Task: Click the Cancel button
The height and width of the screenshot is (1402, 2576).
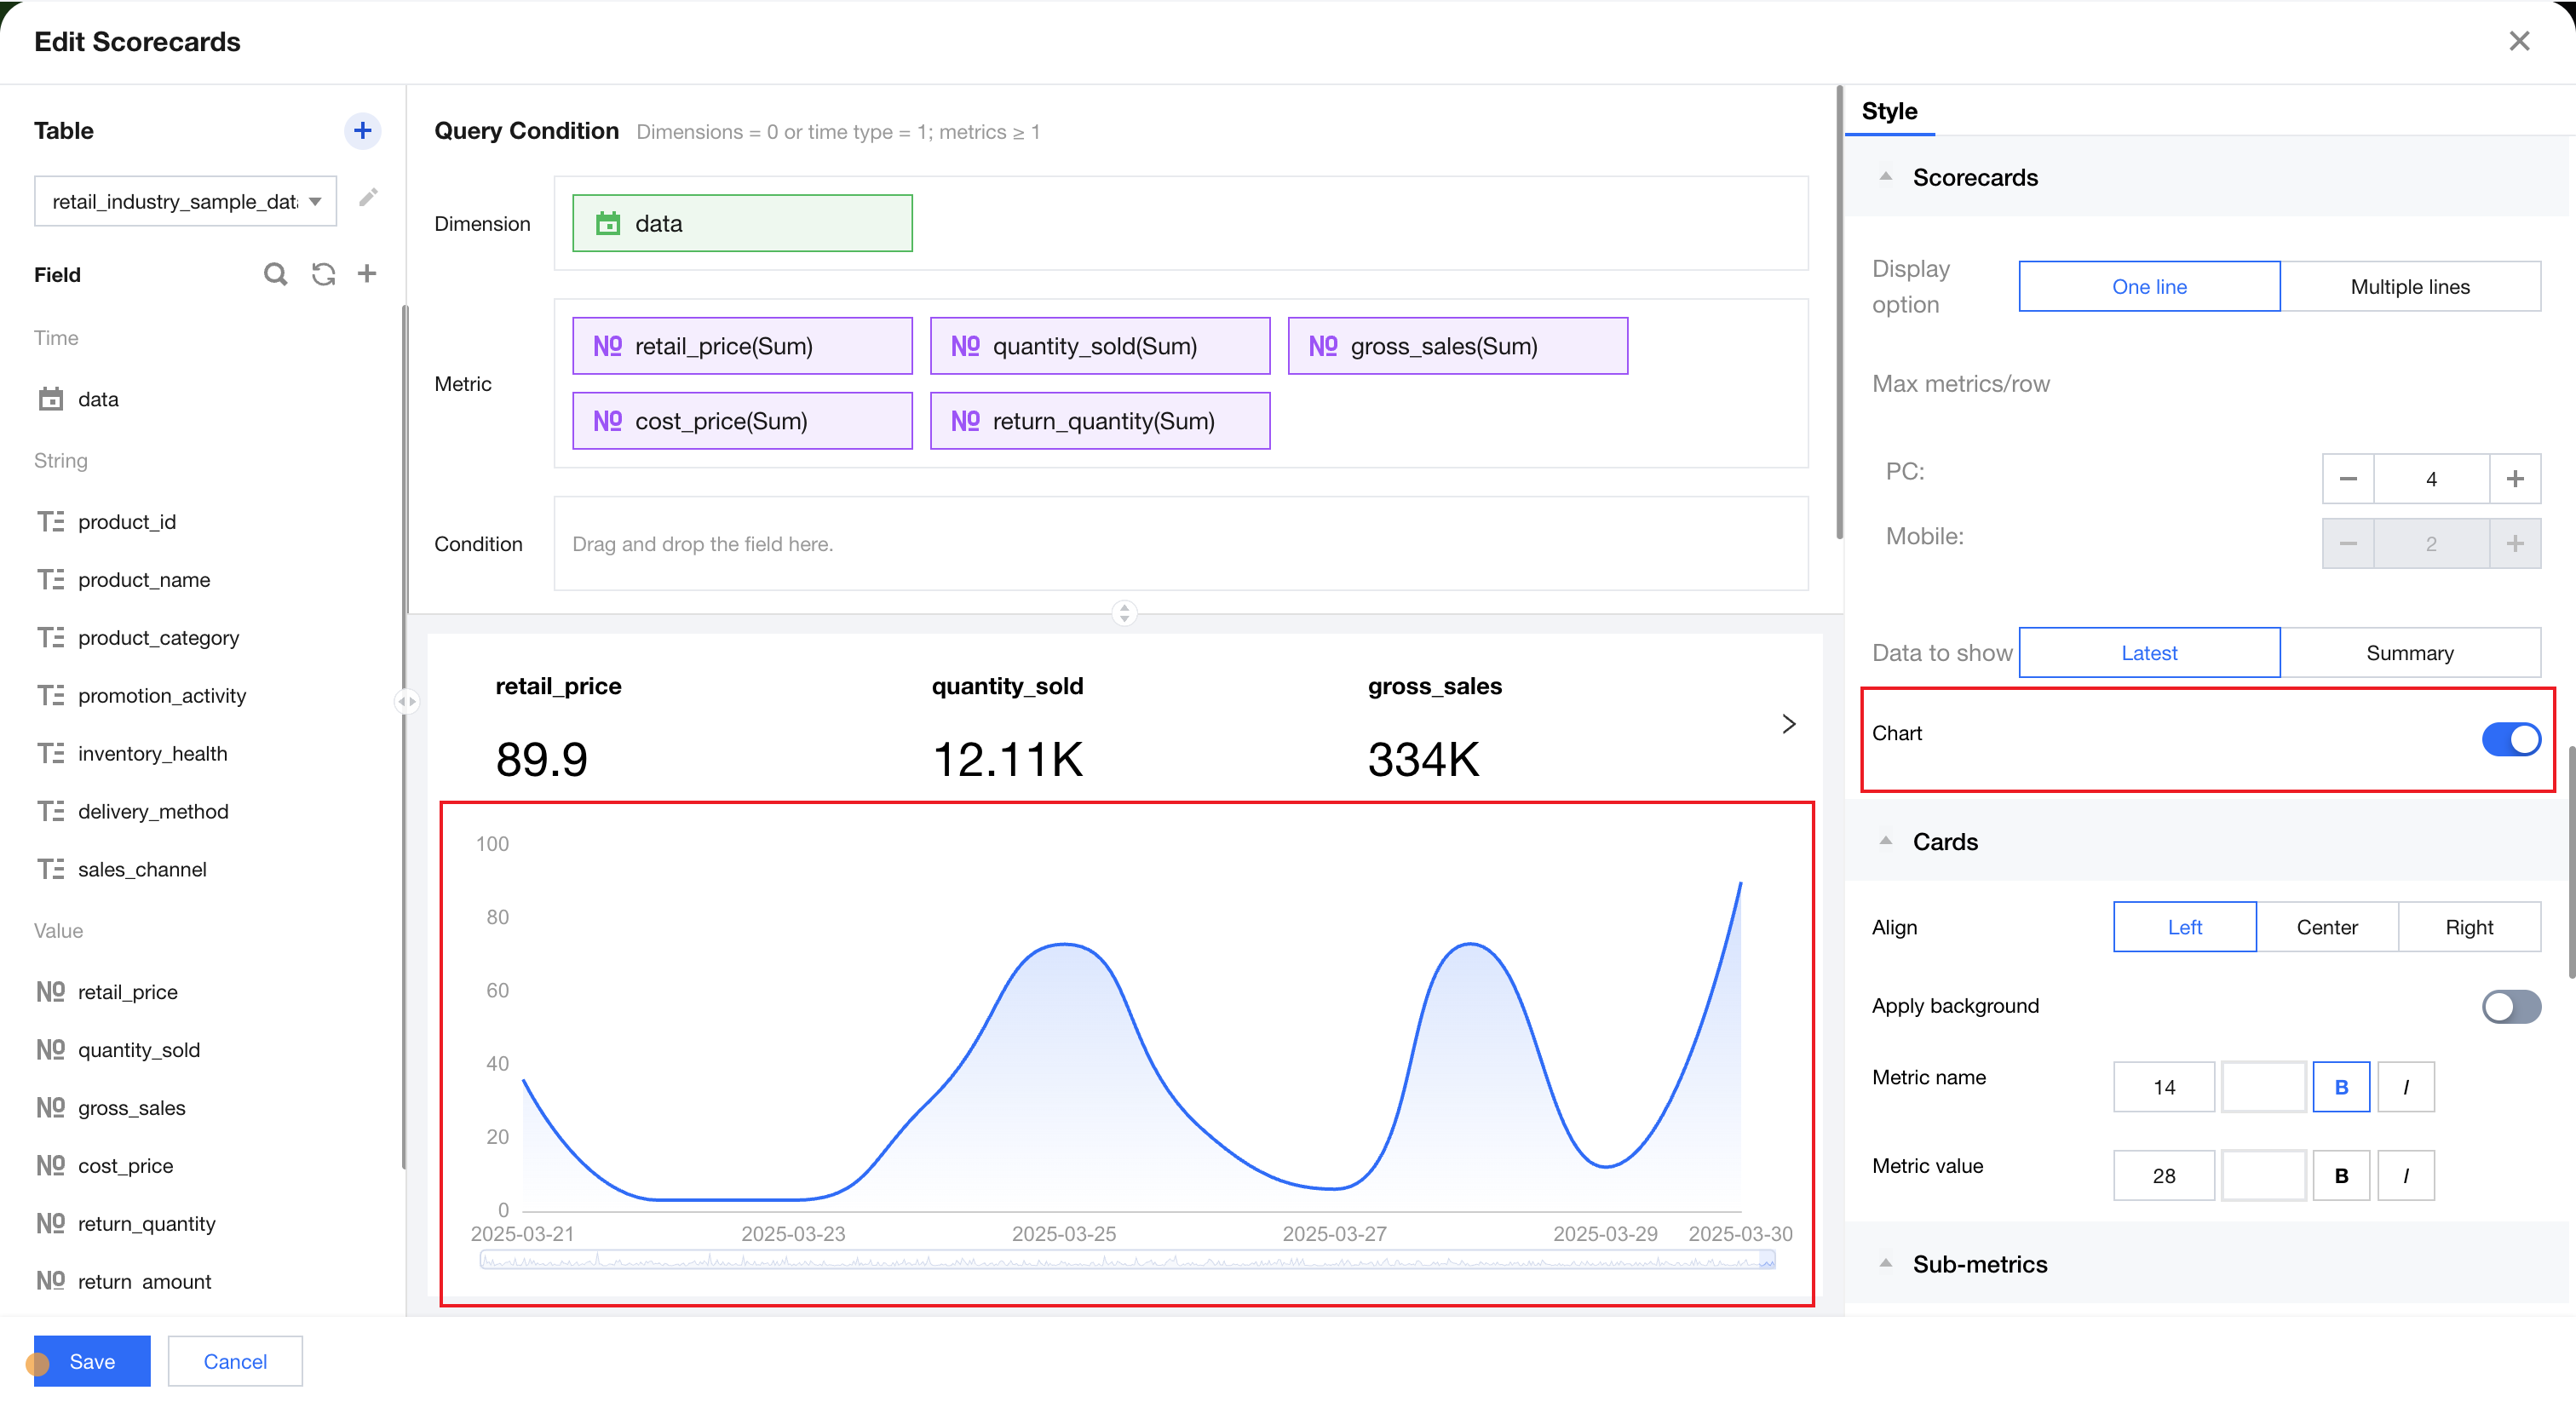Action: (235, 1361)
